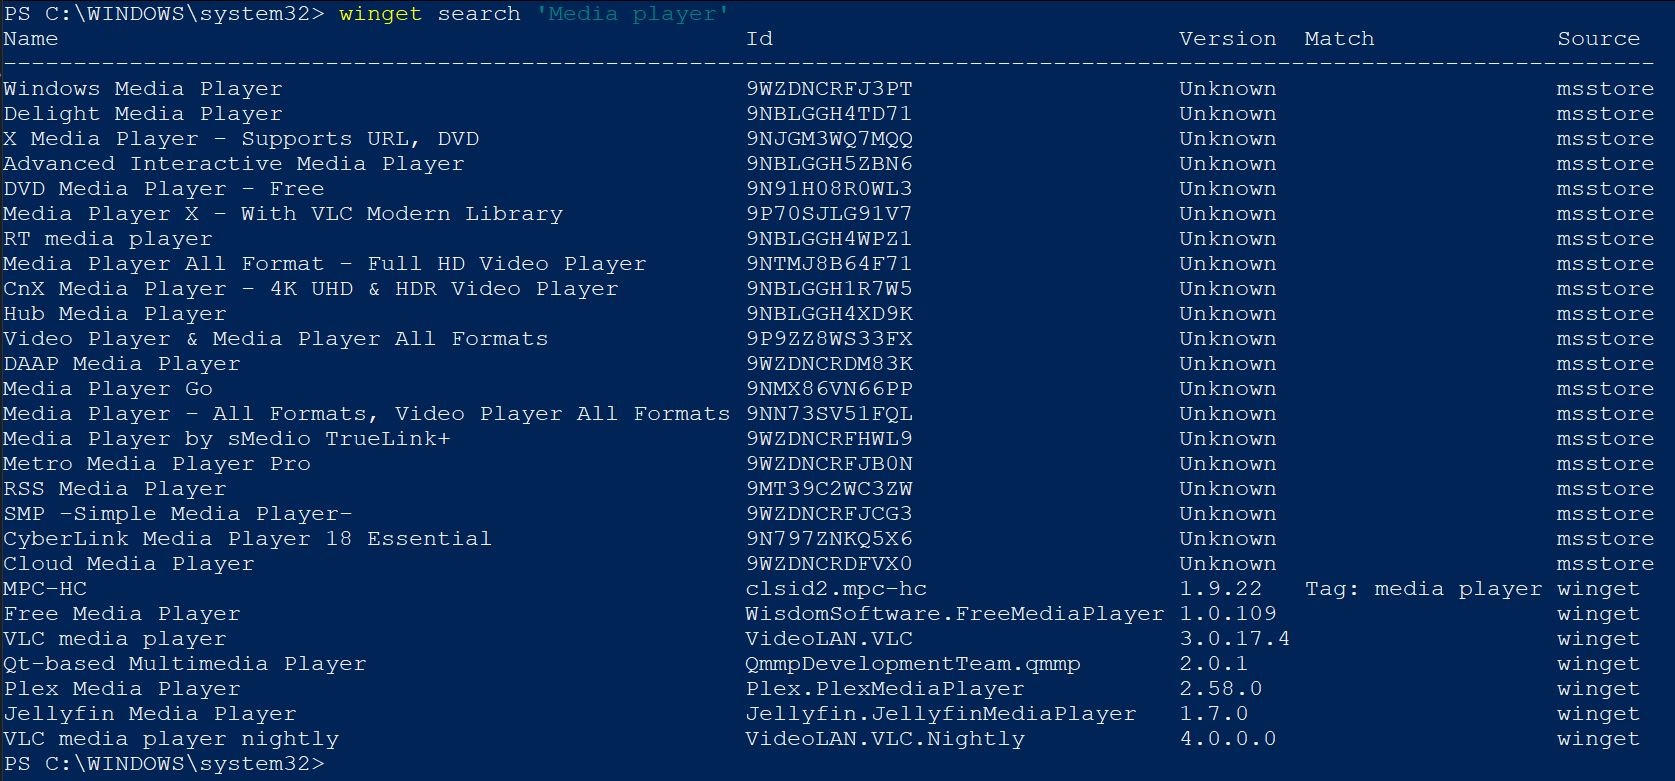Click the 'VLC media player nightly' entry

tap(171, 739)
